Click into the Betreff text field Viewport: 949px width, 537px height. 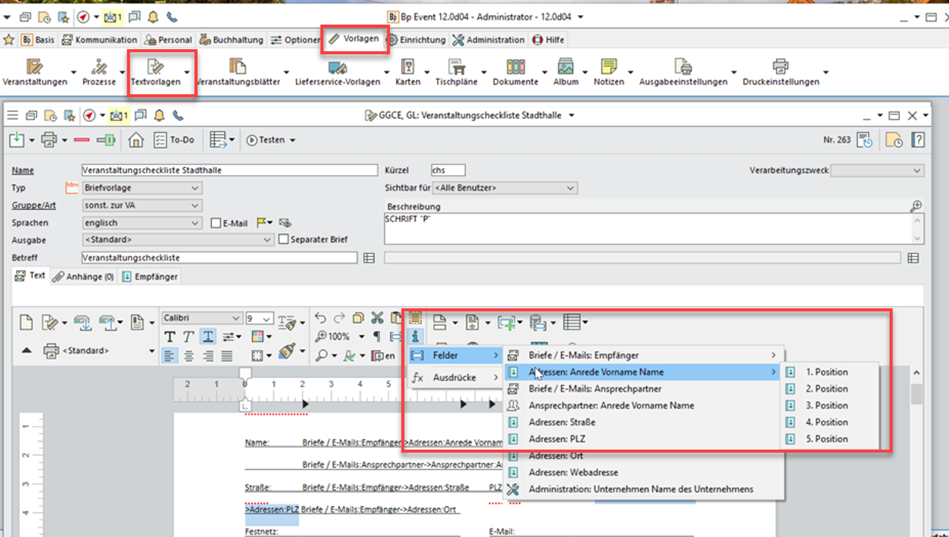(x=219, y=258)
